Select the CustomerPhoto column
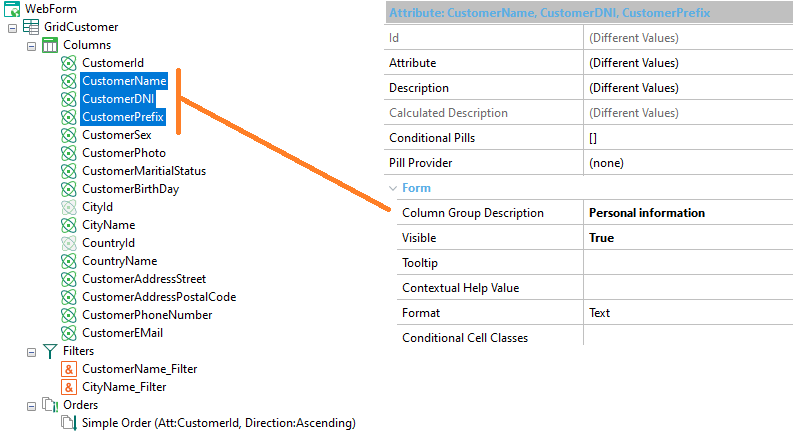Viewport: 793px width, 446px height. (x=124, y=153)
